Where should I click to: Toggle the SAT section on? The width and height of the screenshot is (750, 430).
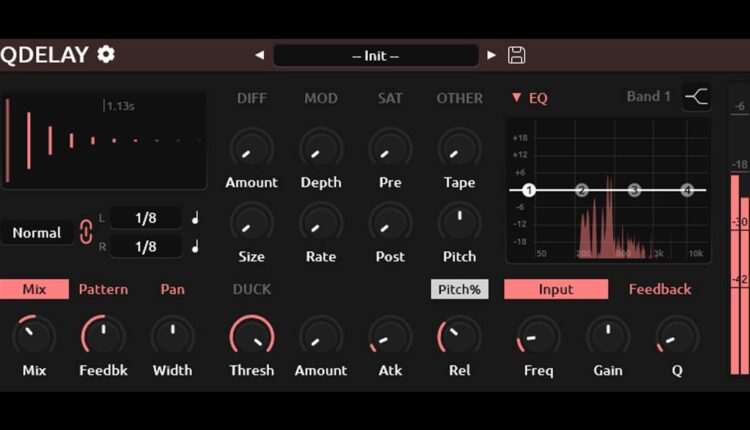(390, 98)
